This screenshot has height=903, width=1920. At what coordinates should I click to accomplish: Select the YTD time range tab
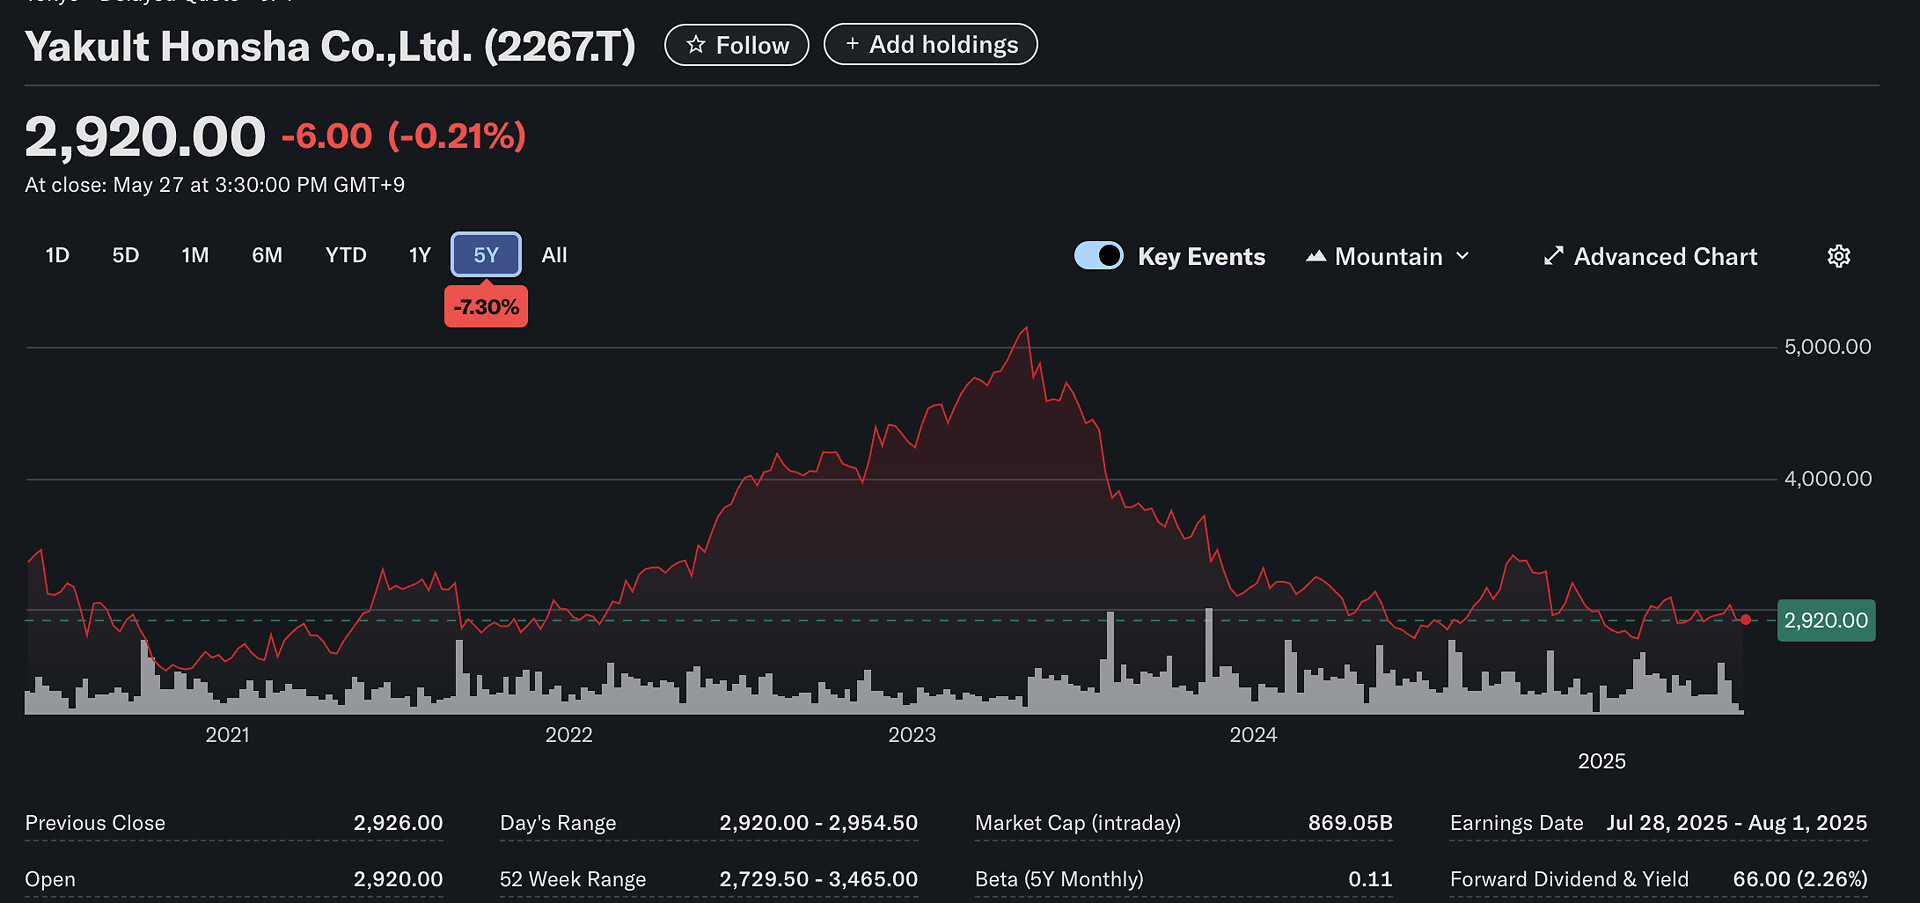tap(346, 255)
